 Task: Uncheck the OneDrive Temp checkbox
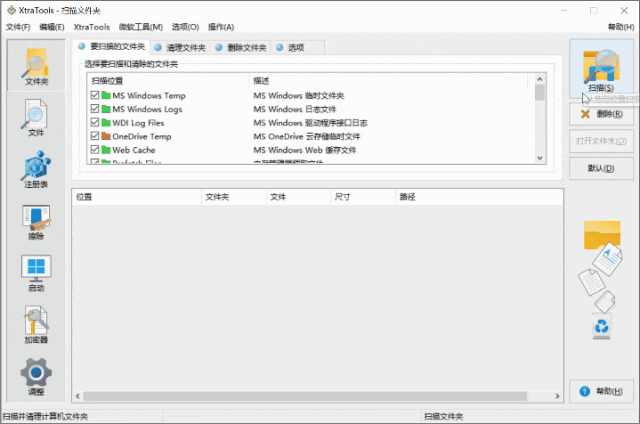[x=95, y=135]
